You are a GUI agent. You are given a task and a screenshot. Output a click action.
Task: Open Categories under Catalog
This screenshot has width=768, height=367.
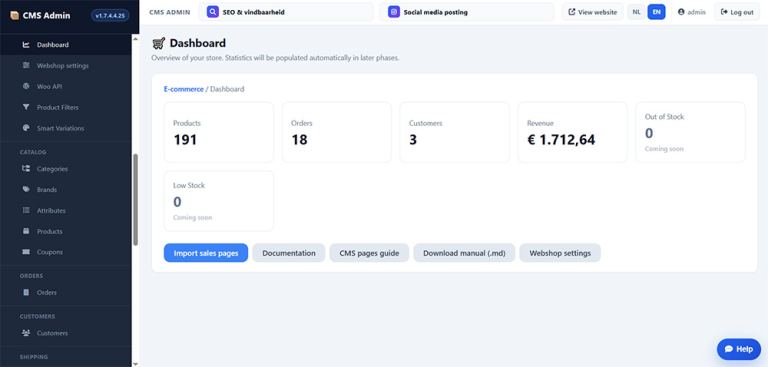click(x=66, y=169)
